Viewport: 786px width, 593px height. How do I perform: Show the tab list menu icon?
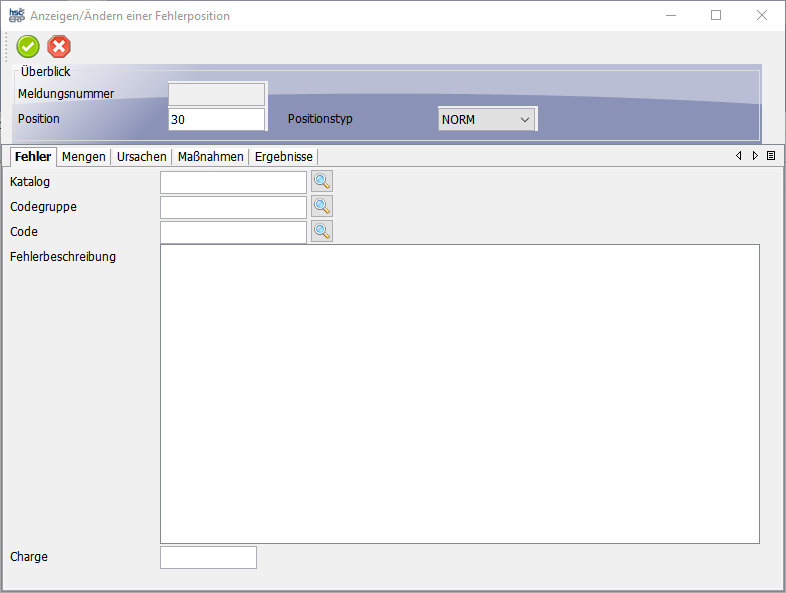pos(771,156)
